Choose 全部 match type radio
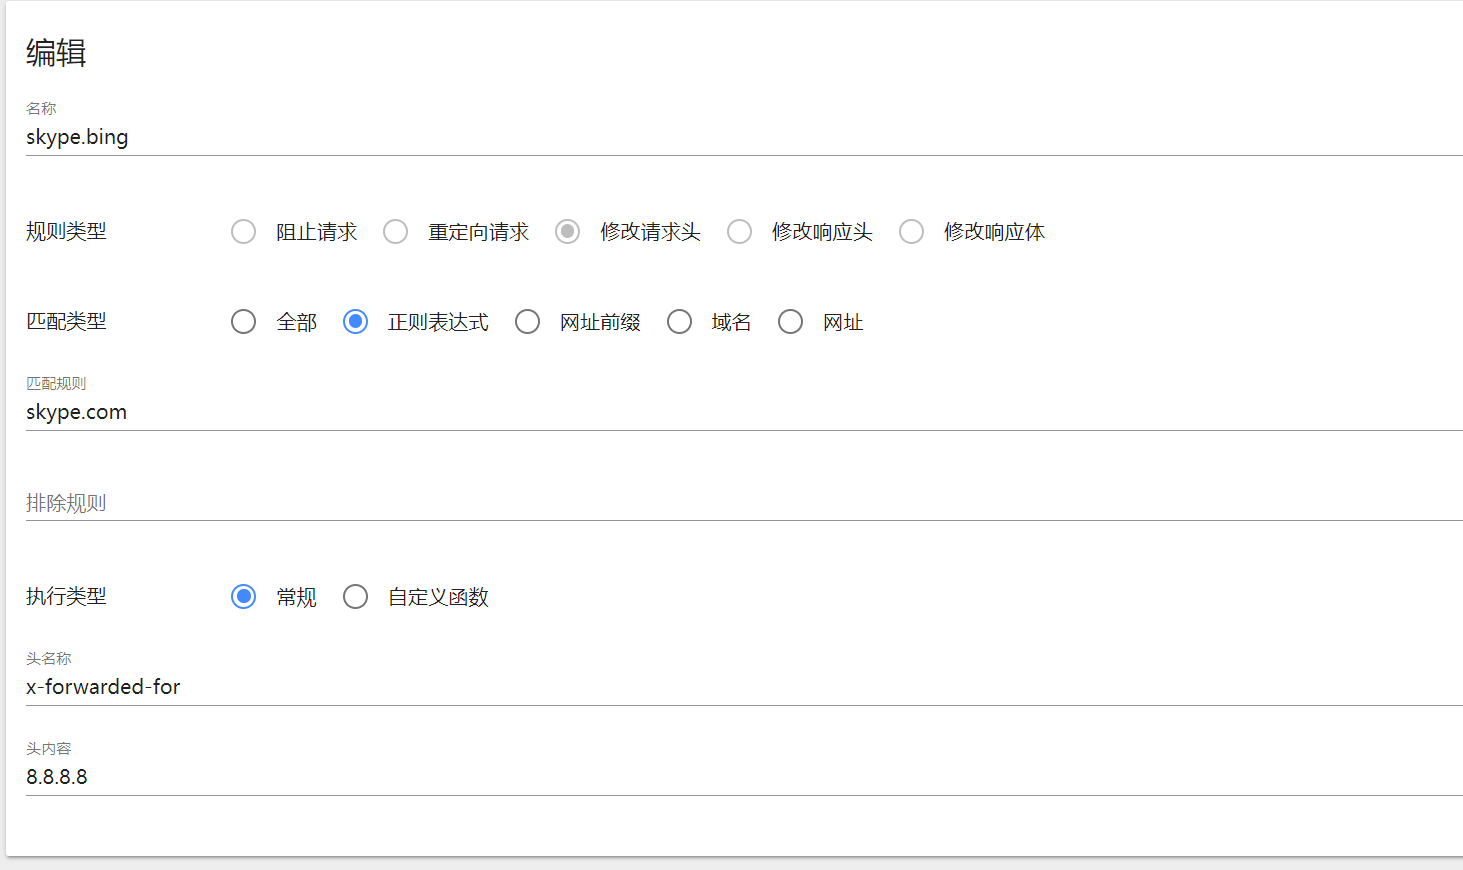This screenshot has width=1463, height=870. click(243, 322)
